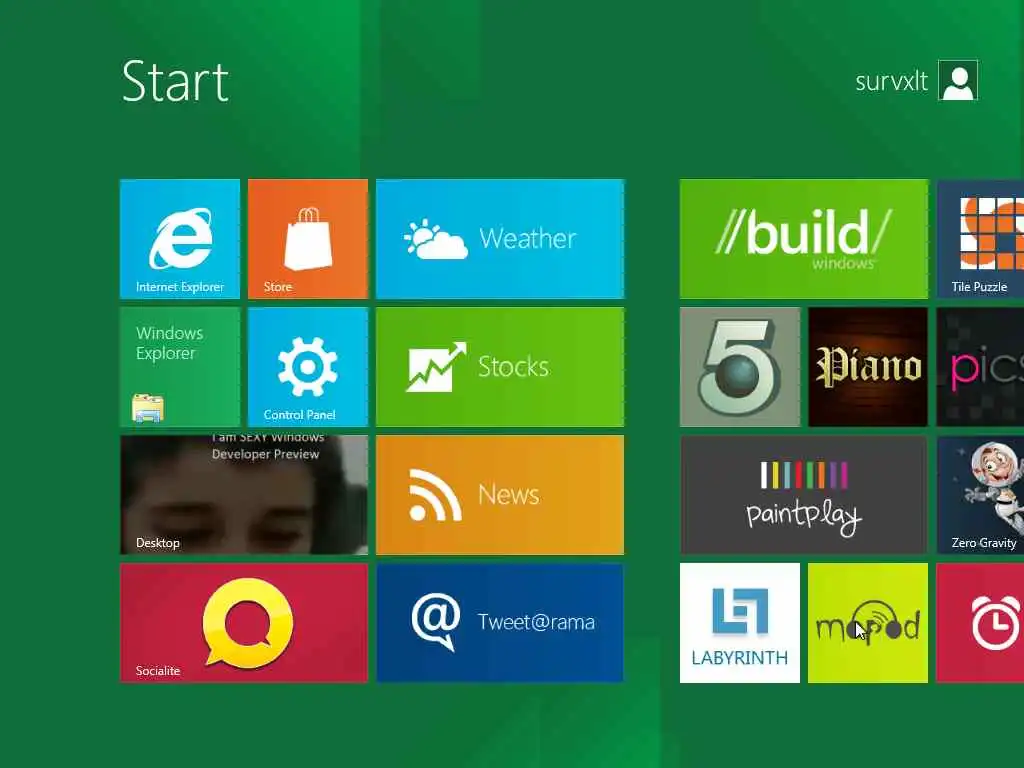
Task: Launch the Tile Puzzle game
Action: (x=980, y=239)
